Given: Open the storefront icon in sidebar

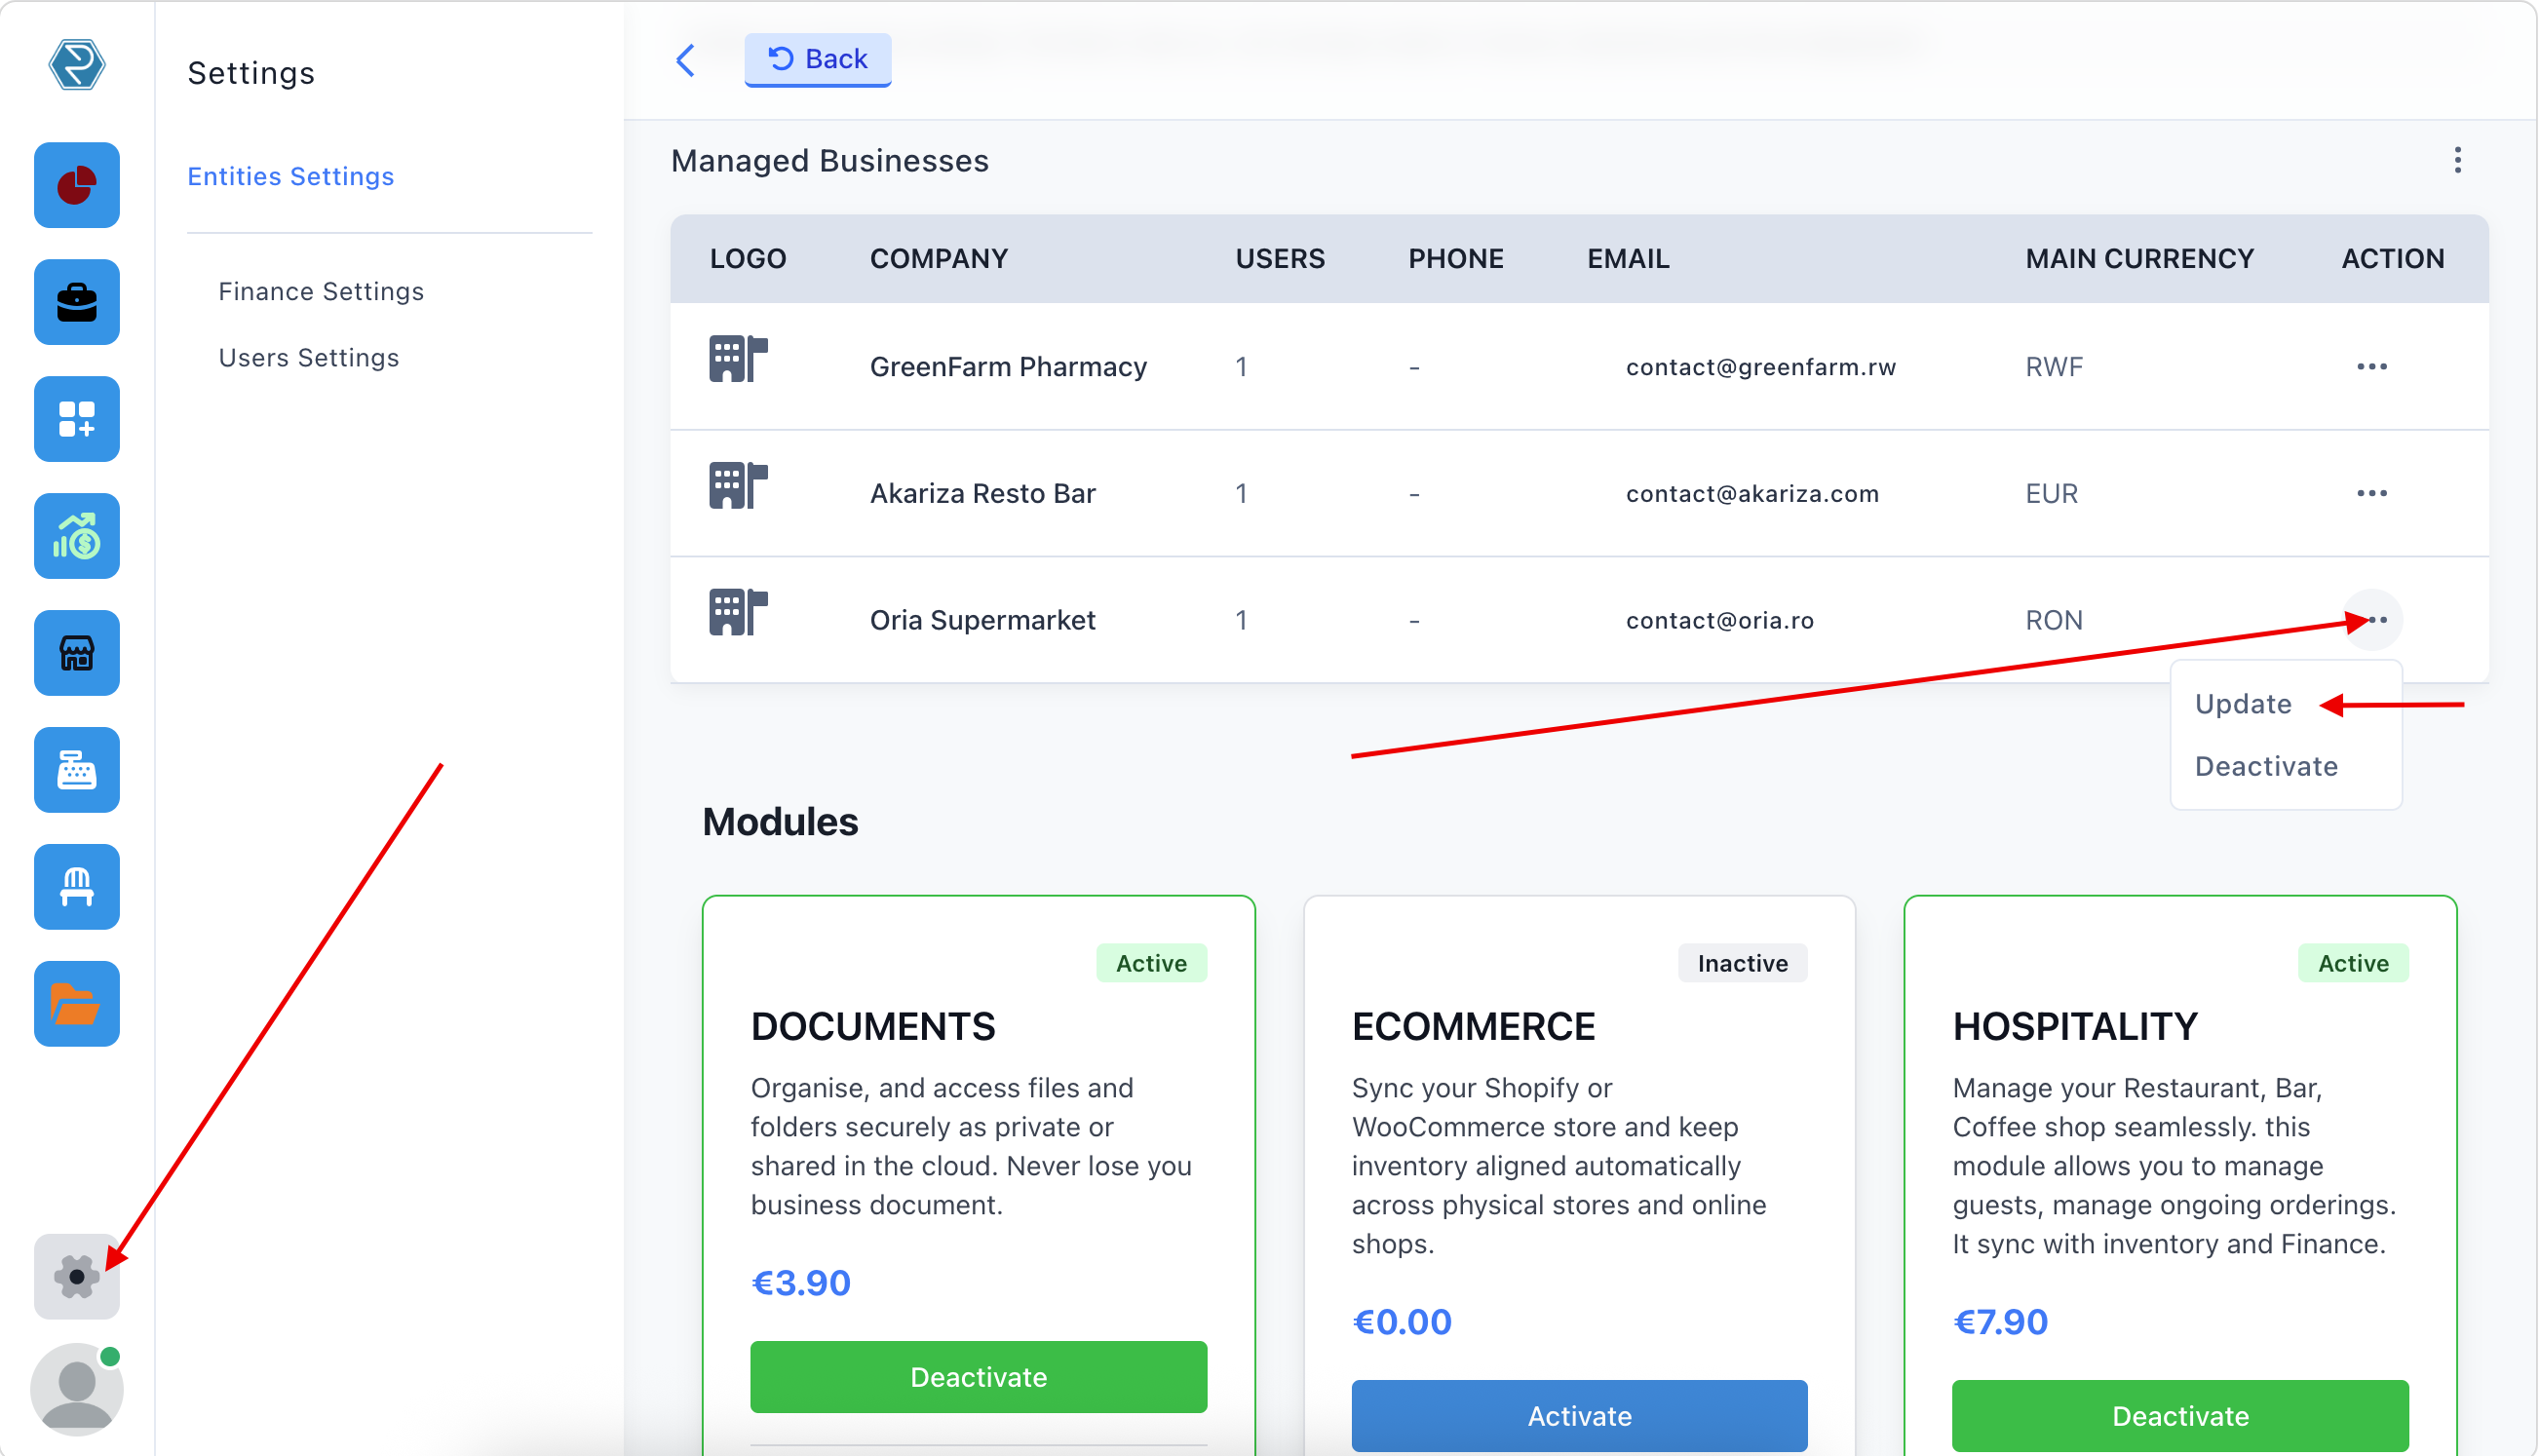Looking at the screenshot, I should coord(76,652).
